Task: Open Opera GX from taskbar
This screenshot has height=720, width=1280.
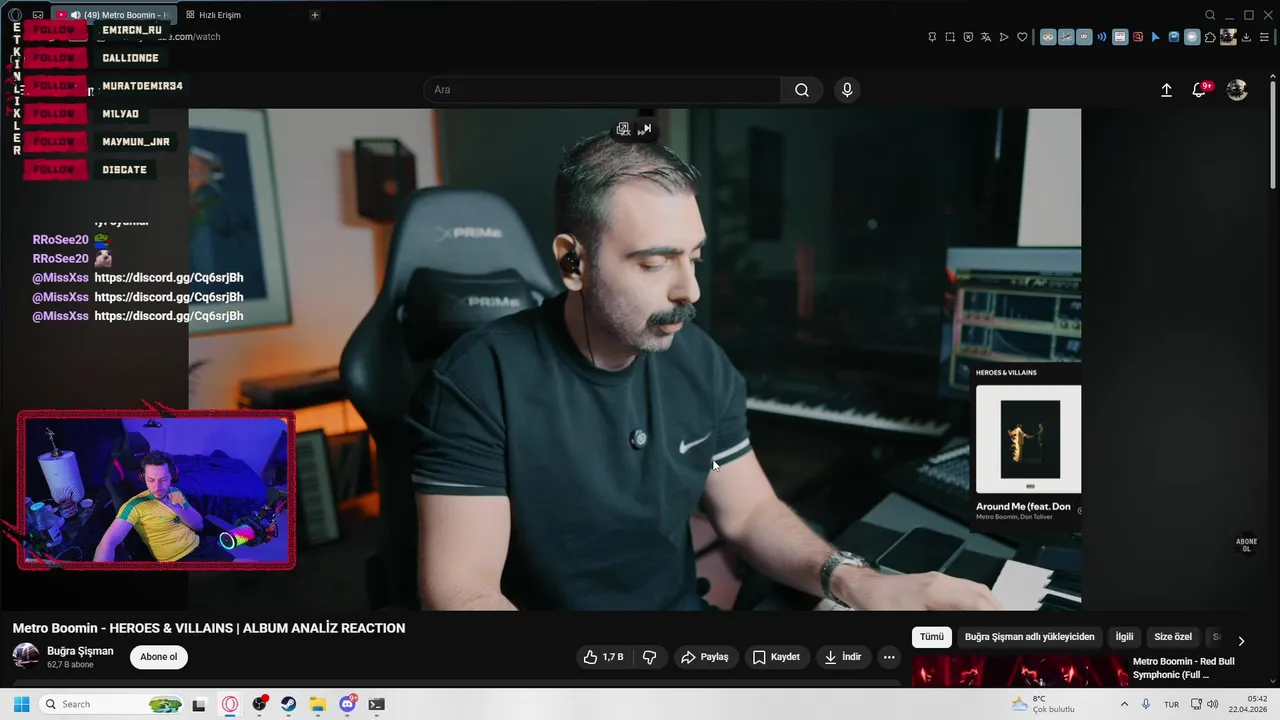Action: [230, 704]
